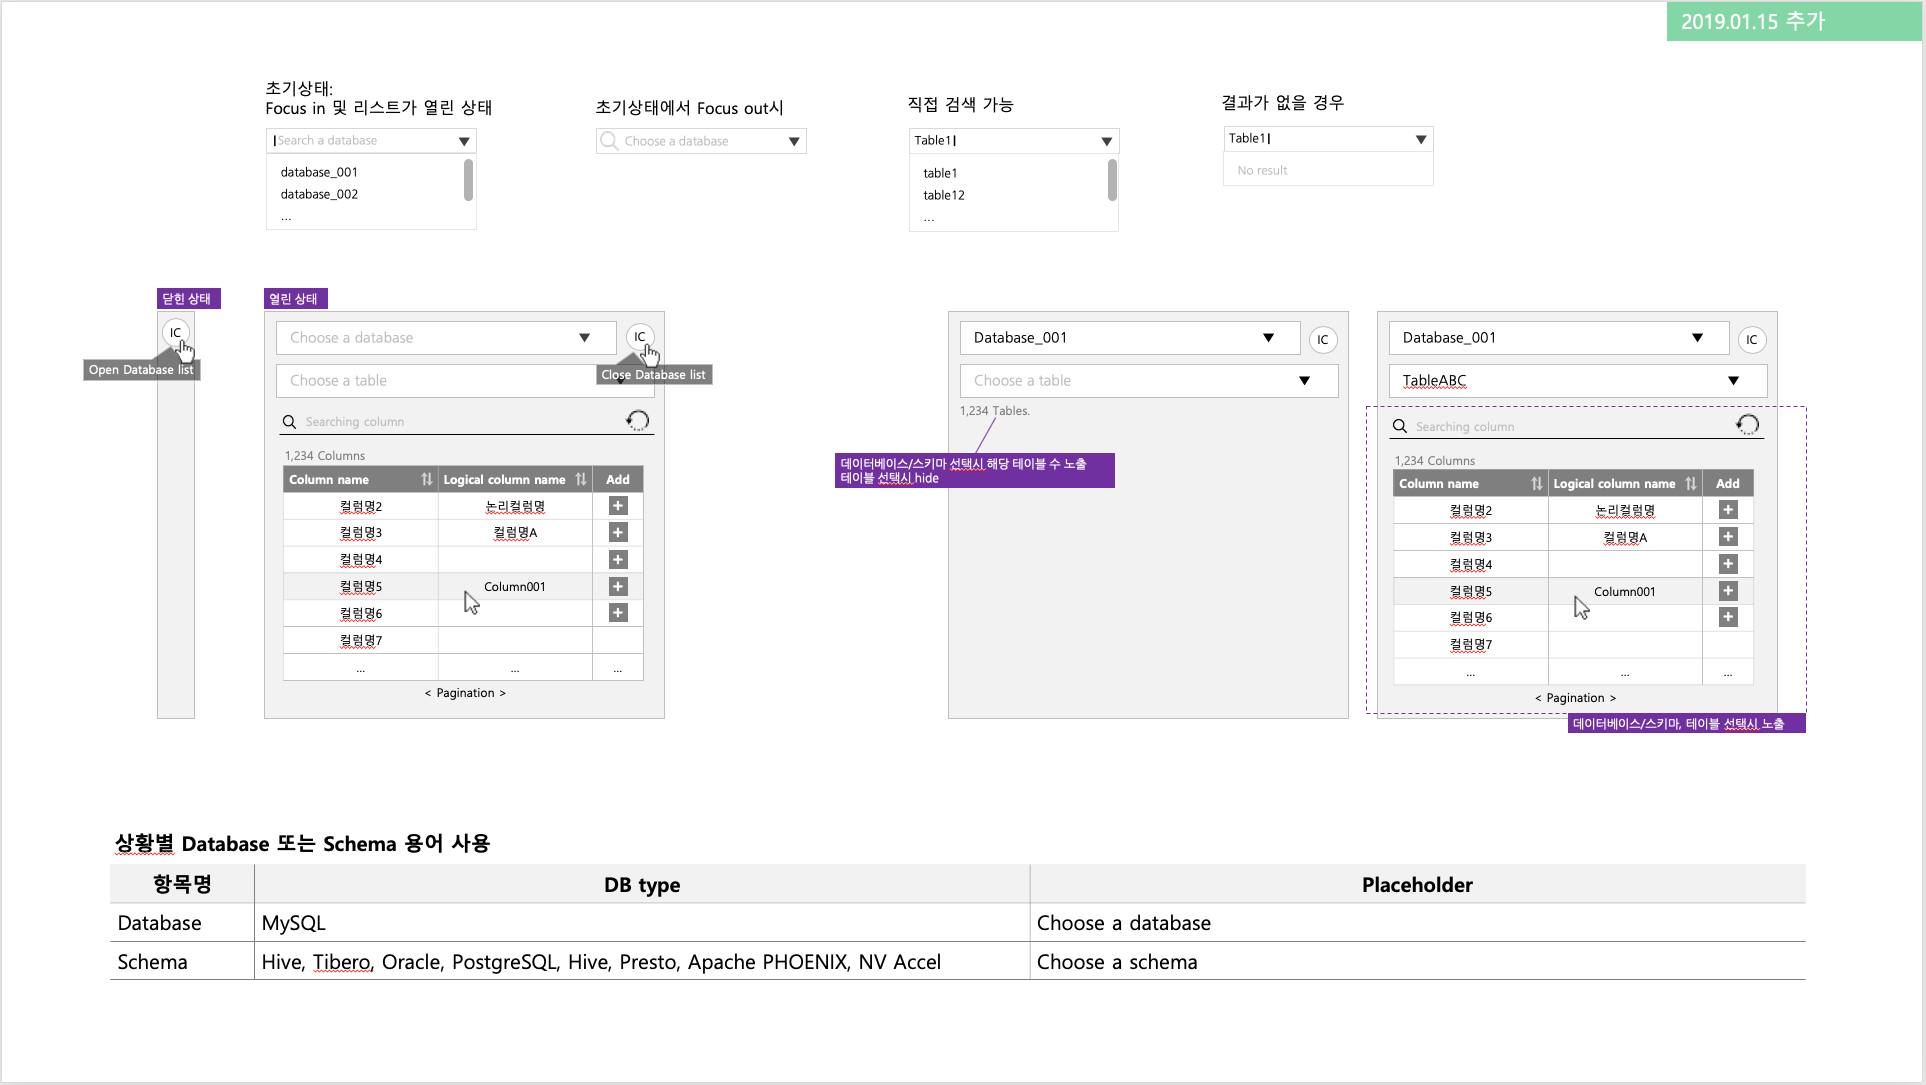Click the Pagination control in right panel
The width and height of the screenshot is (1926, 1085).
(x=1575, y=698)
